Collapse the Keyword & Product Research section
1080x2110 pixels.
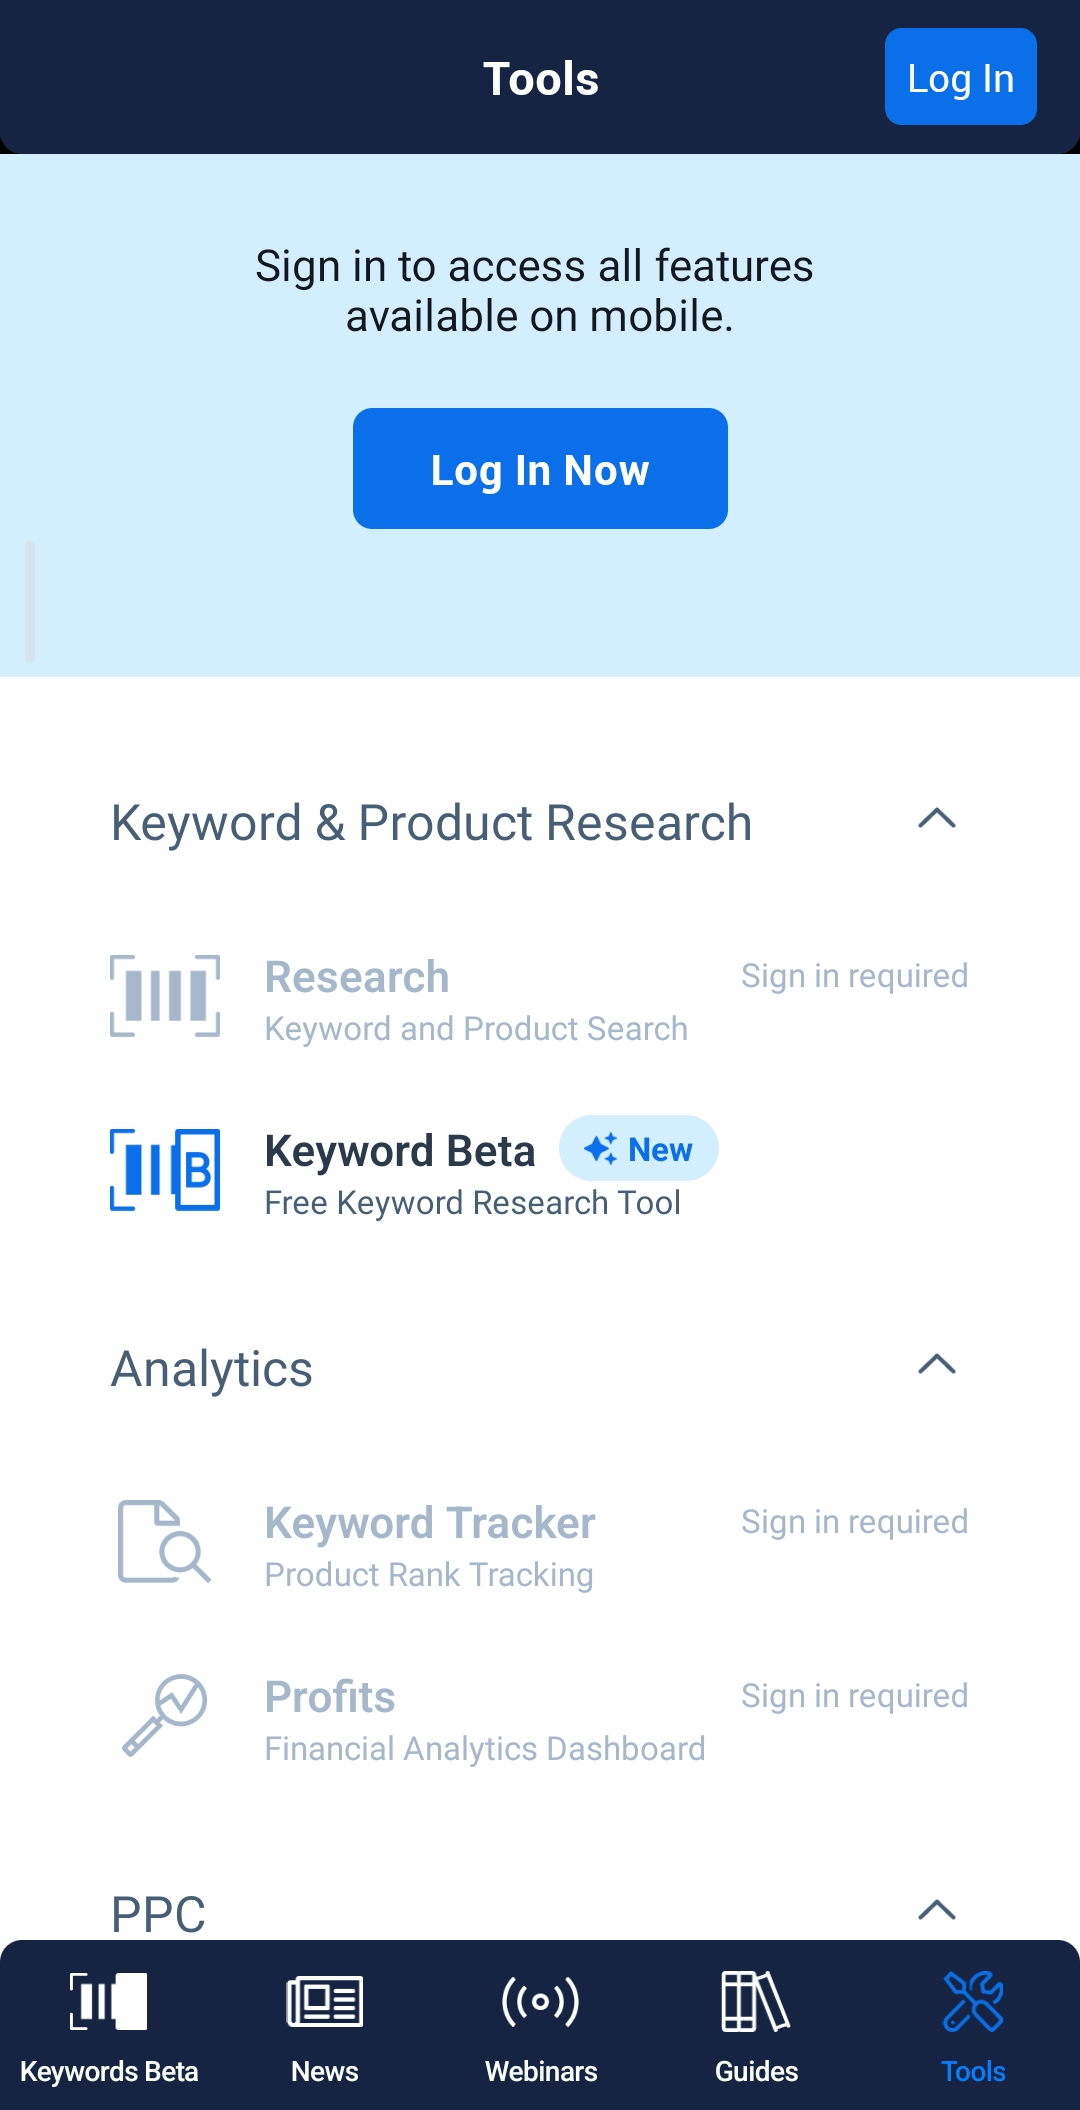pyautogui.click(x=937, y=819)
